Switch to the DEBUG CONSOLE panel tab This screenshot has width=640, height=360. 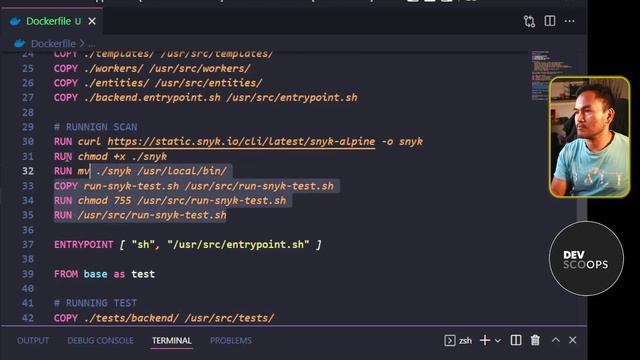tap(100, 340)
